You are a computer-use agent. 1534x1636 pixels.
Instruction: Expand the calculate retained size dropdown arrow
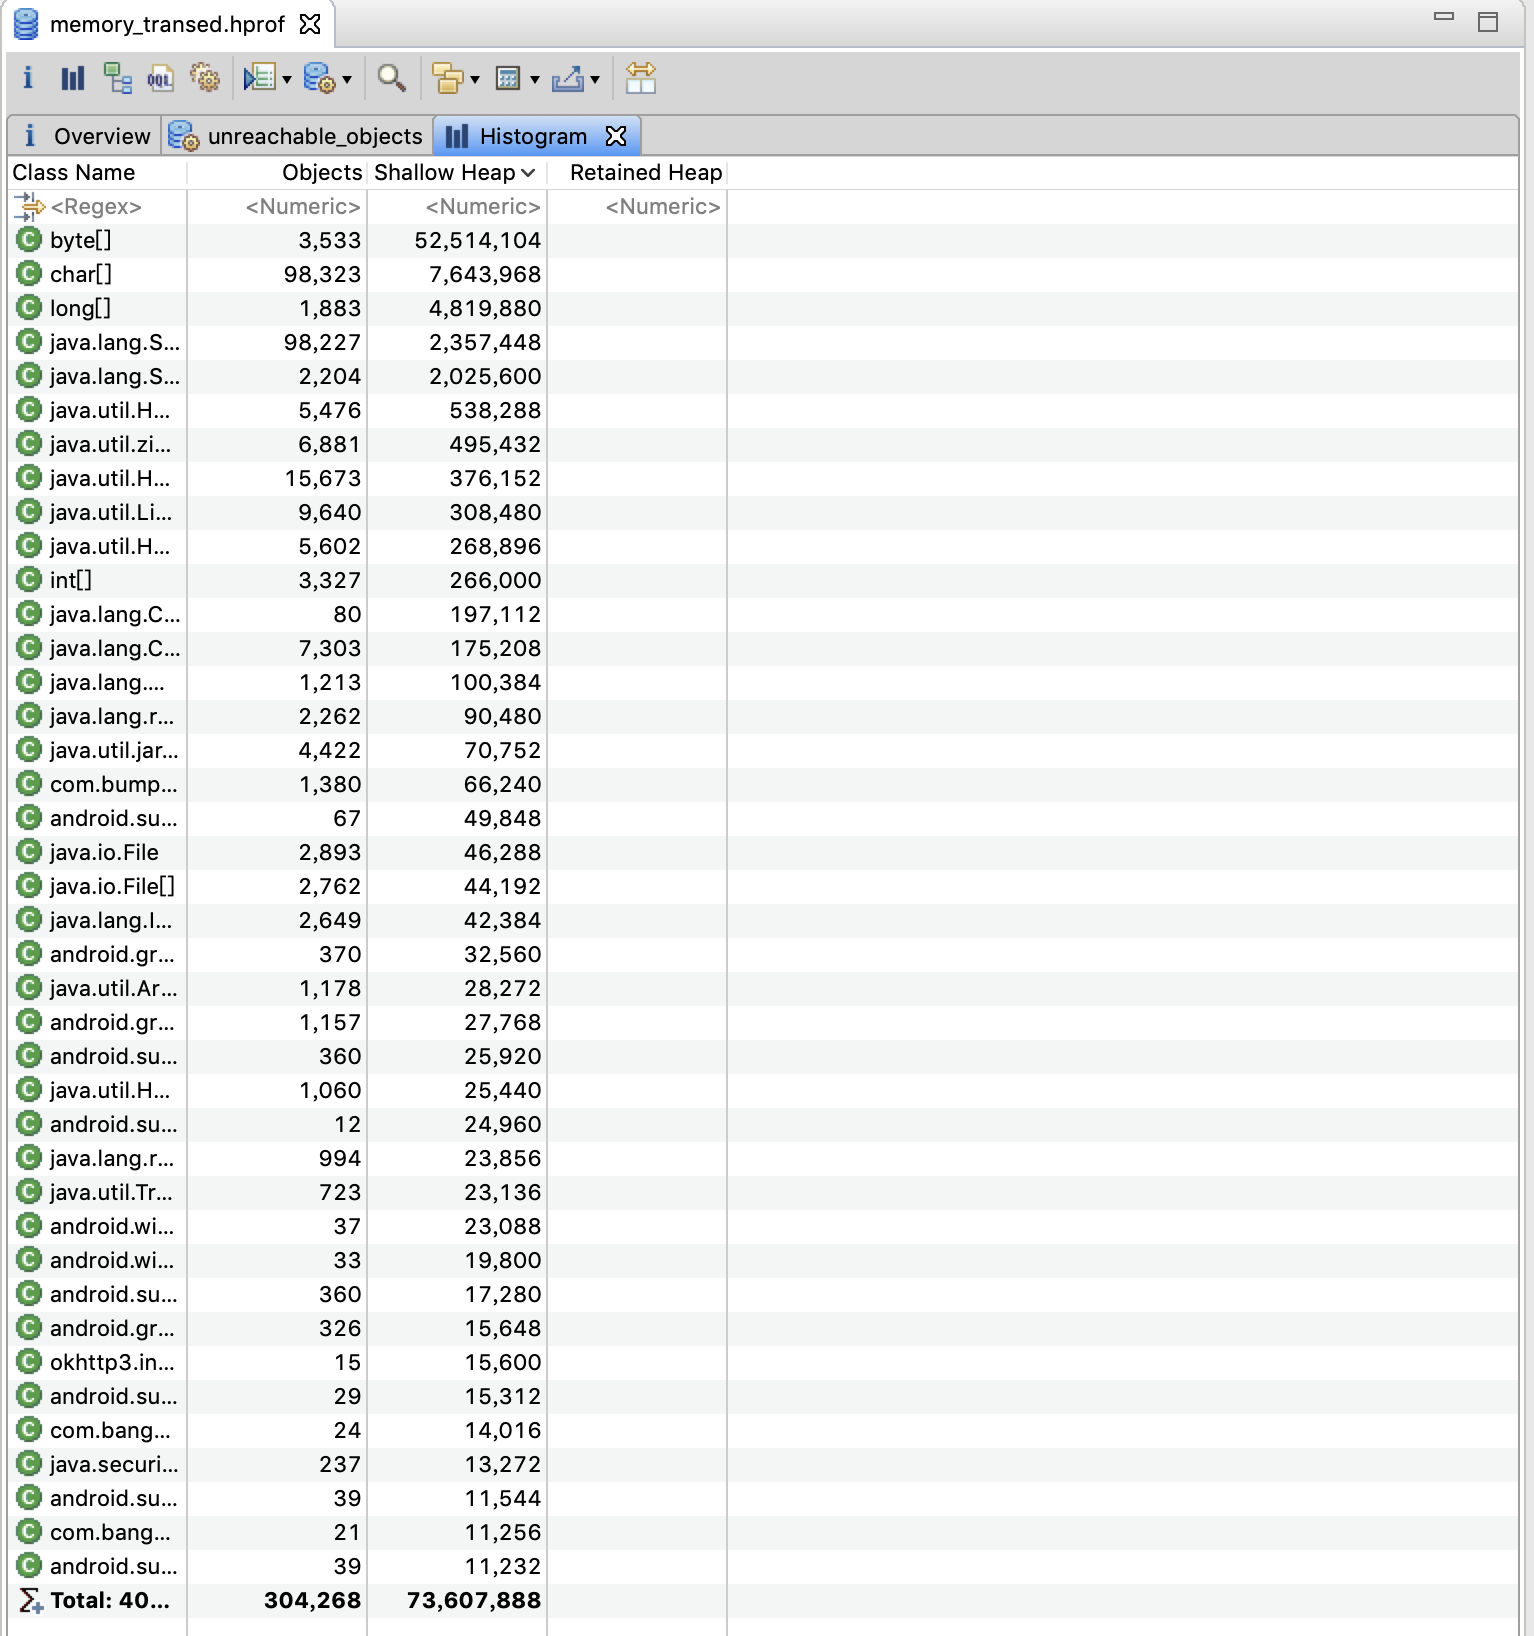(535, 80)
